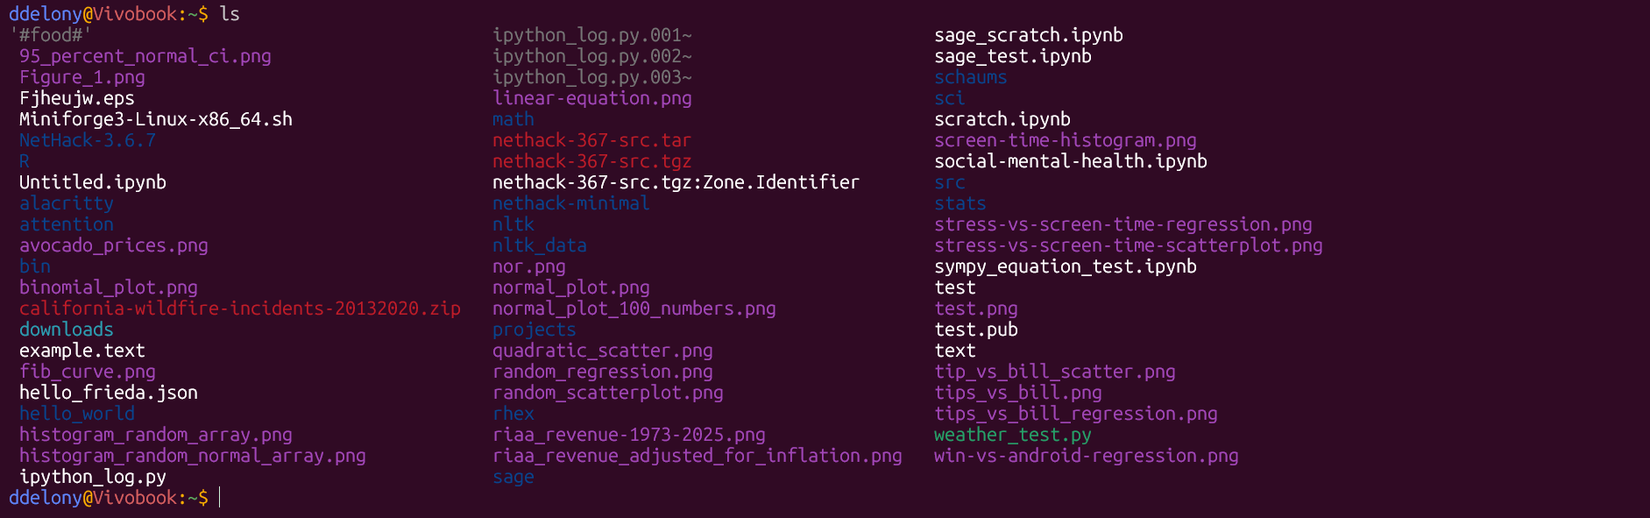Image resolution: width=1650 pixels, height=518 pixels.
Task: Click ipython_log.py in first column
Action: tap(93, 476)
